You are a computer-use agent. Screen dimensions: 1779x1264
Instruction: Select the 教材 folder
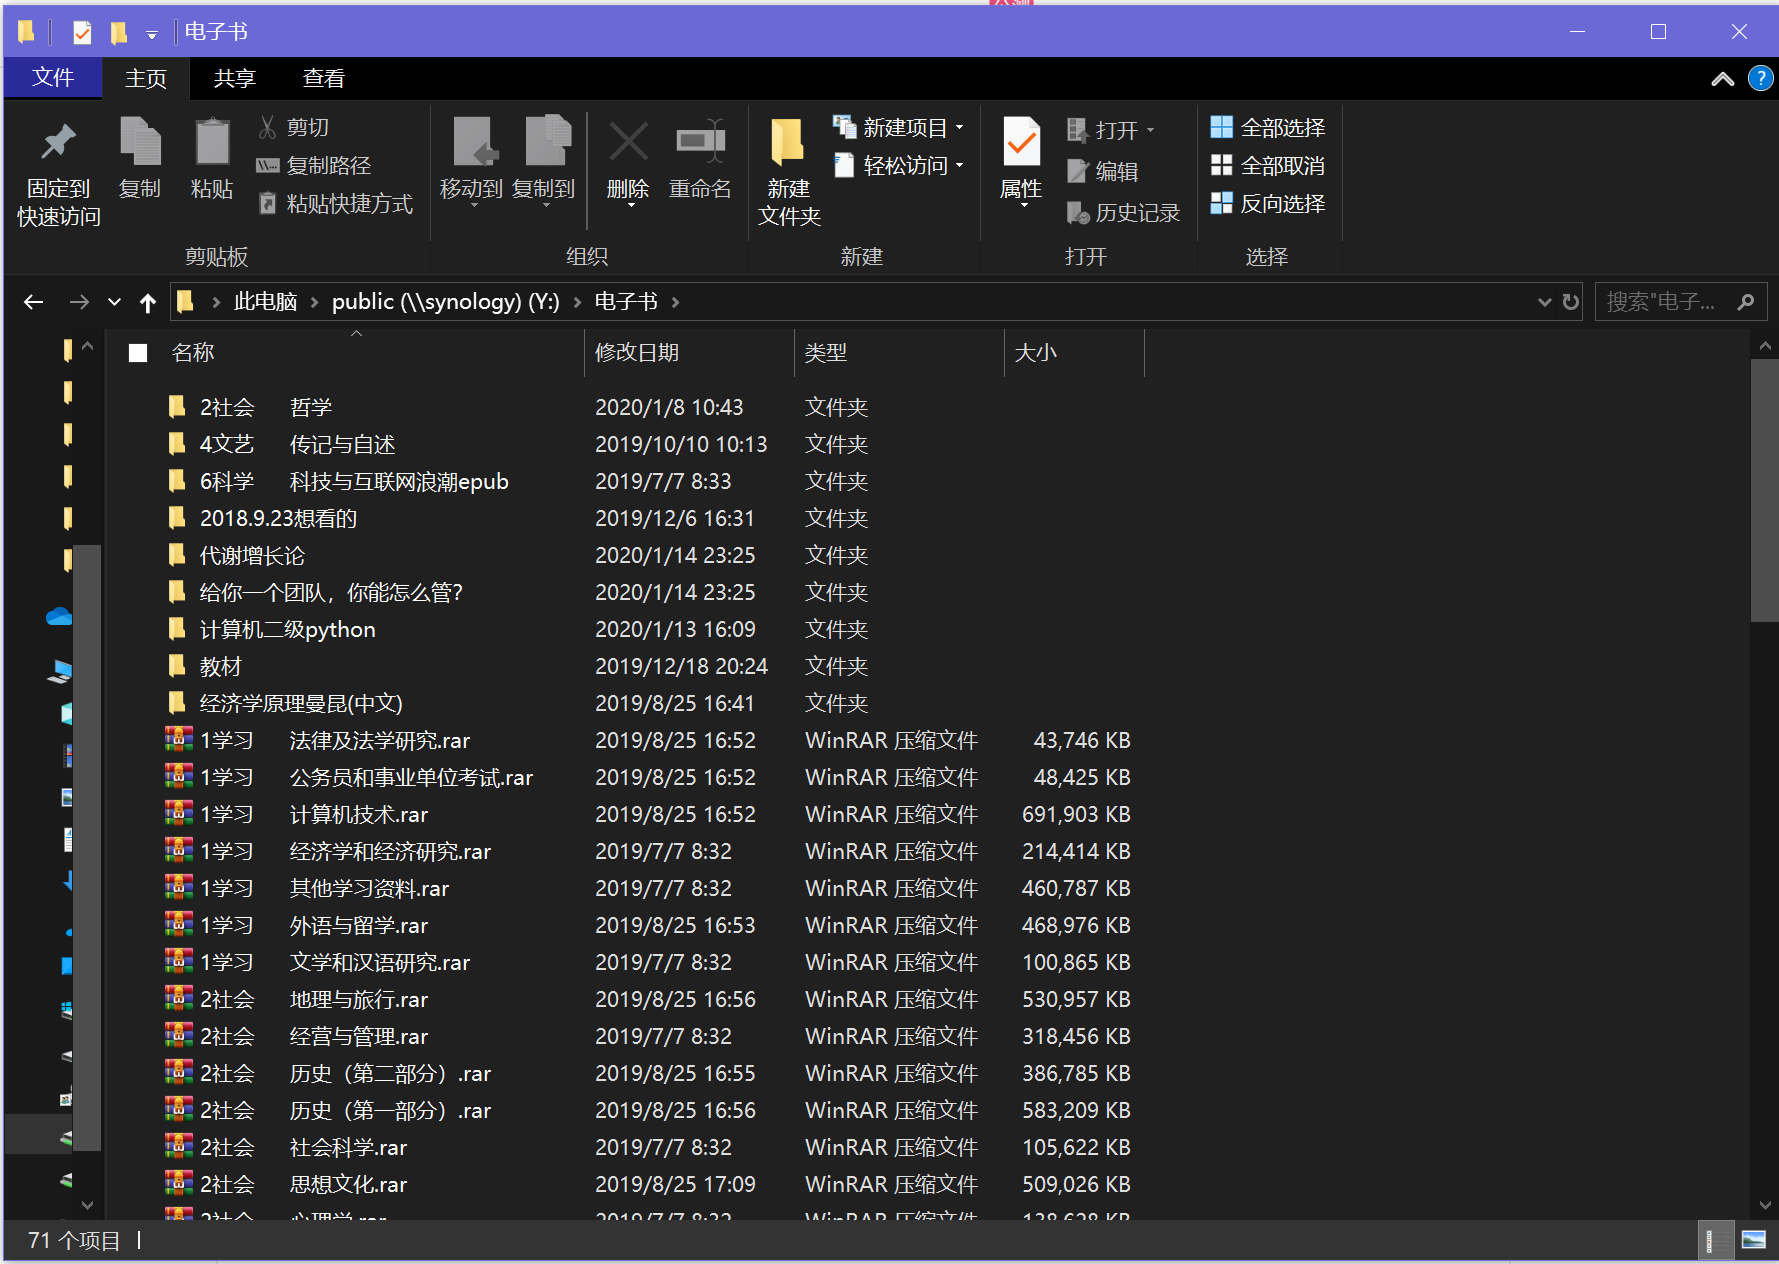(x=205, y=666)
